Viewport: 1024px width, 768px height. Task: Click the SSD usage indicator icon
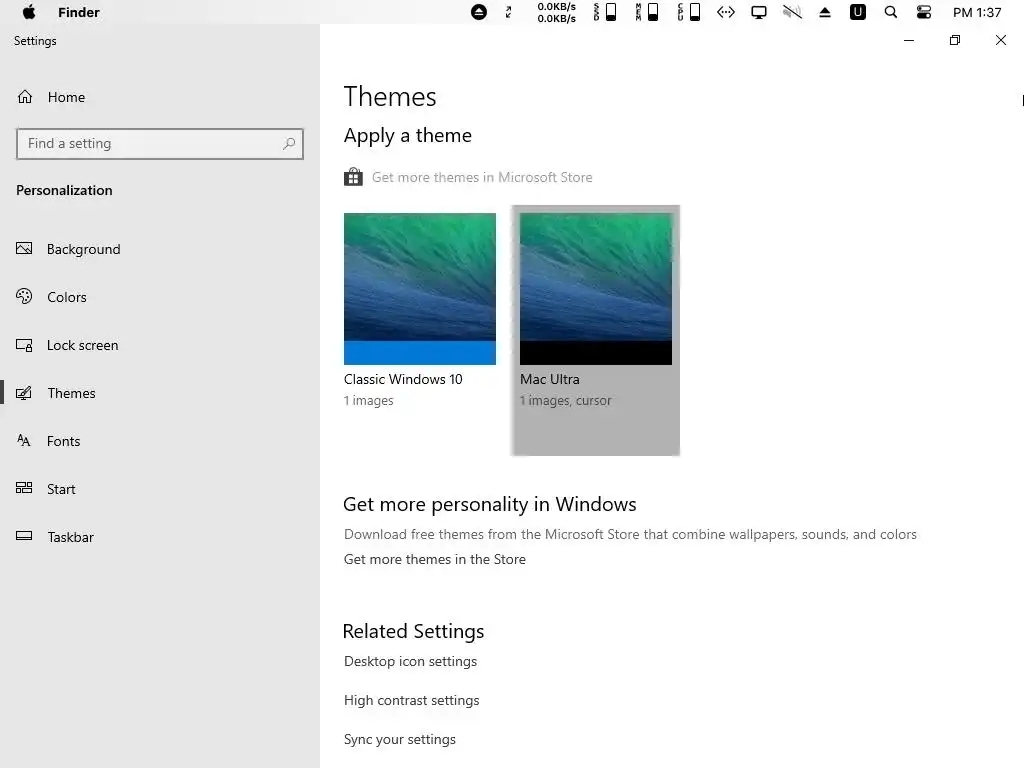point(605,12)
